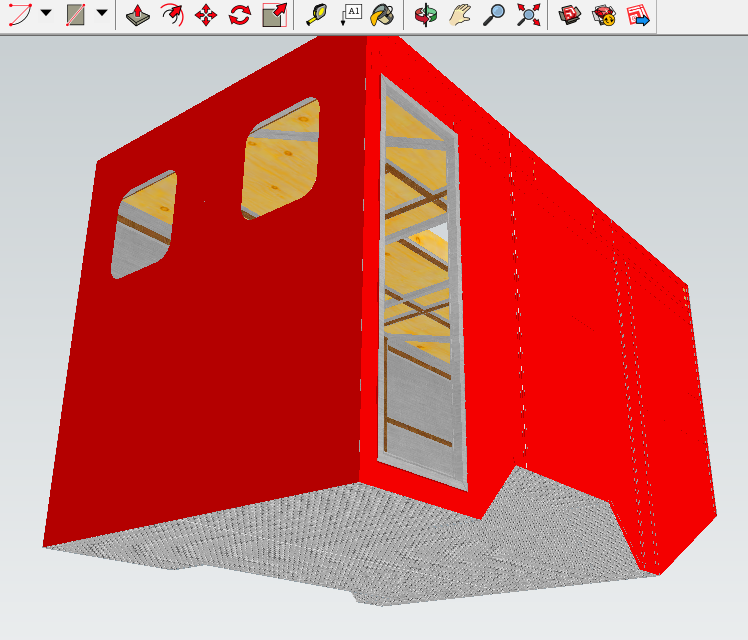Screen dimensions: 748x640
Task: Open the 3D Warehouse icon
Action: click(x=570, y=15)
